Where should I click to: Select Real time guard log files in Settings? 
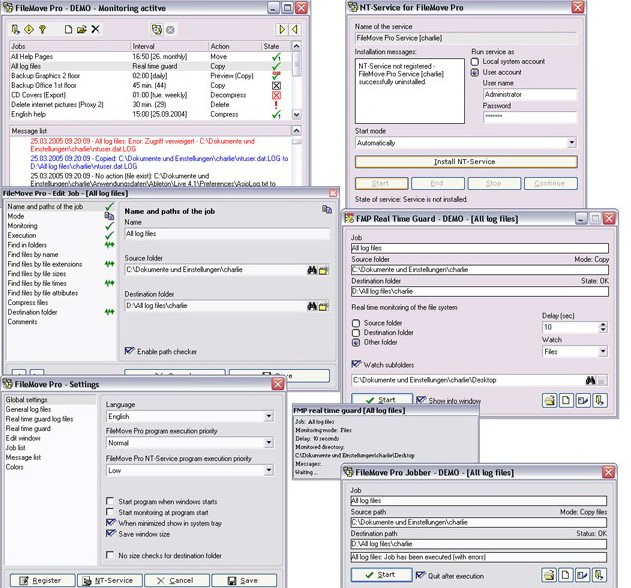pyautogui.click(x=39, y=419)
